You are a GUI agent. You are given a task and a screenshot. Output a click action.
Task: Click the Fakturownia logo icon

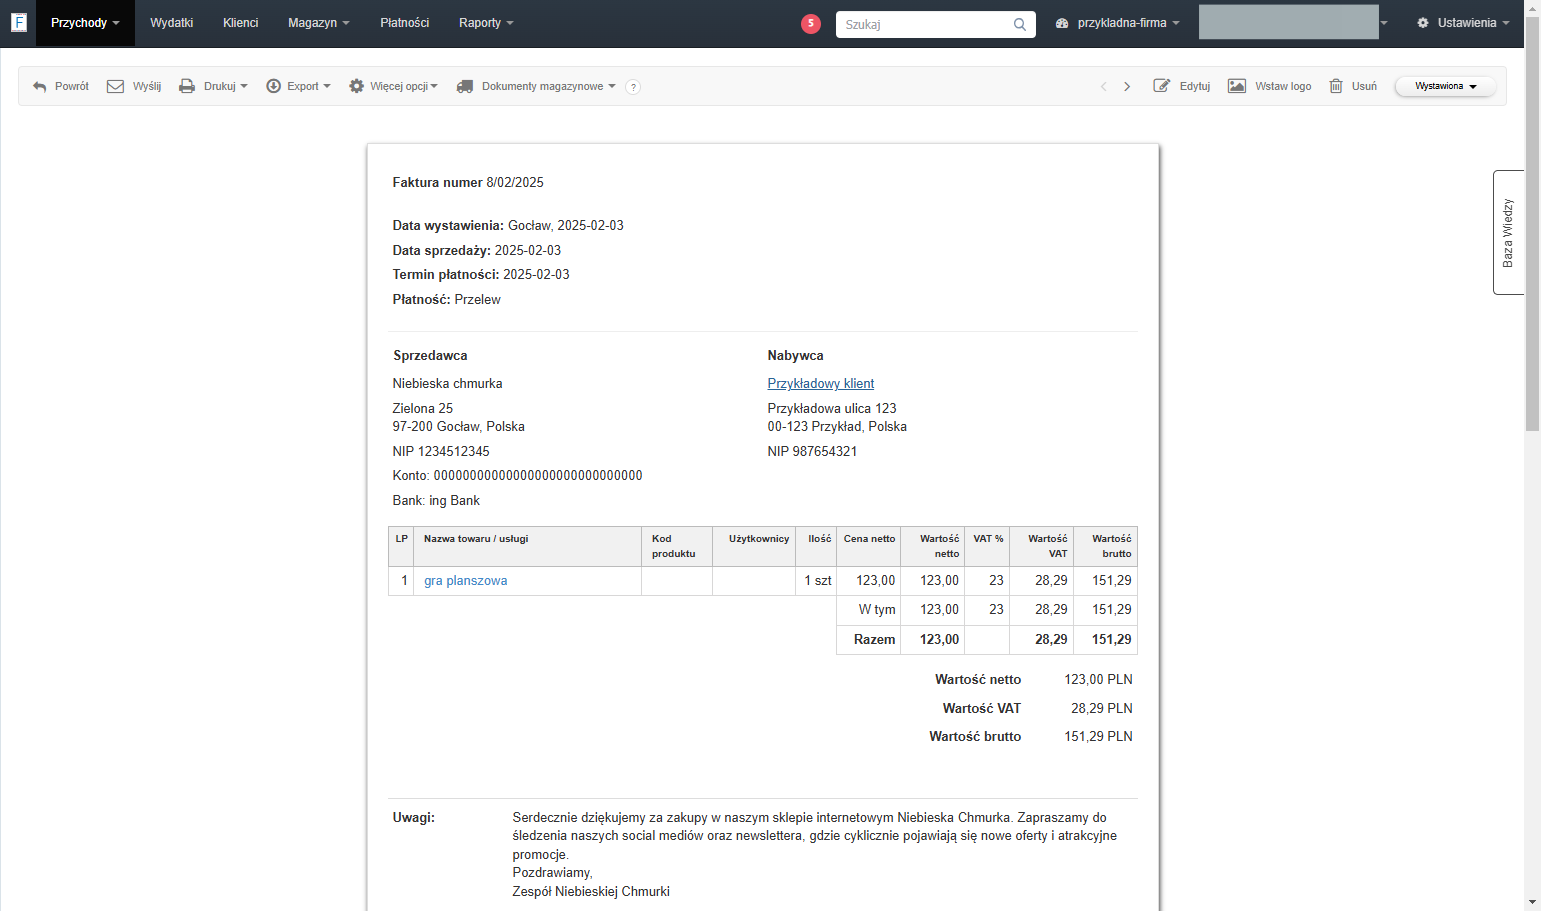tap(18, 22)
